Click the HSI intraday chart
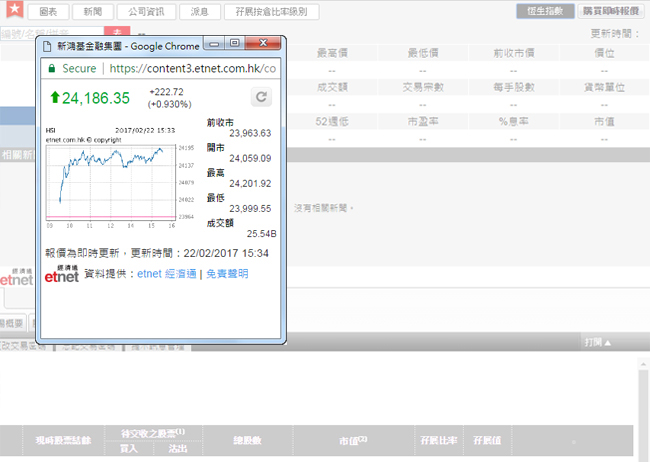The height and width of the screenshot is (462, 650). tap(111, 182)
